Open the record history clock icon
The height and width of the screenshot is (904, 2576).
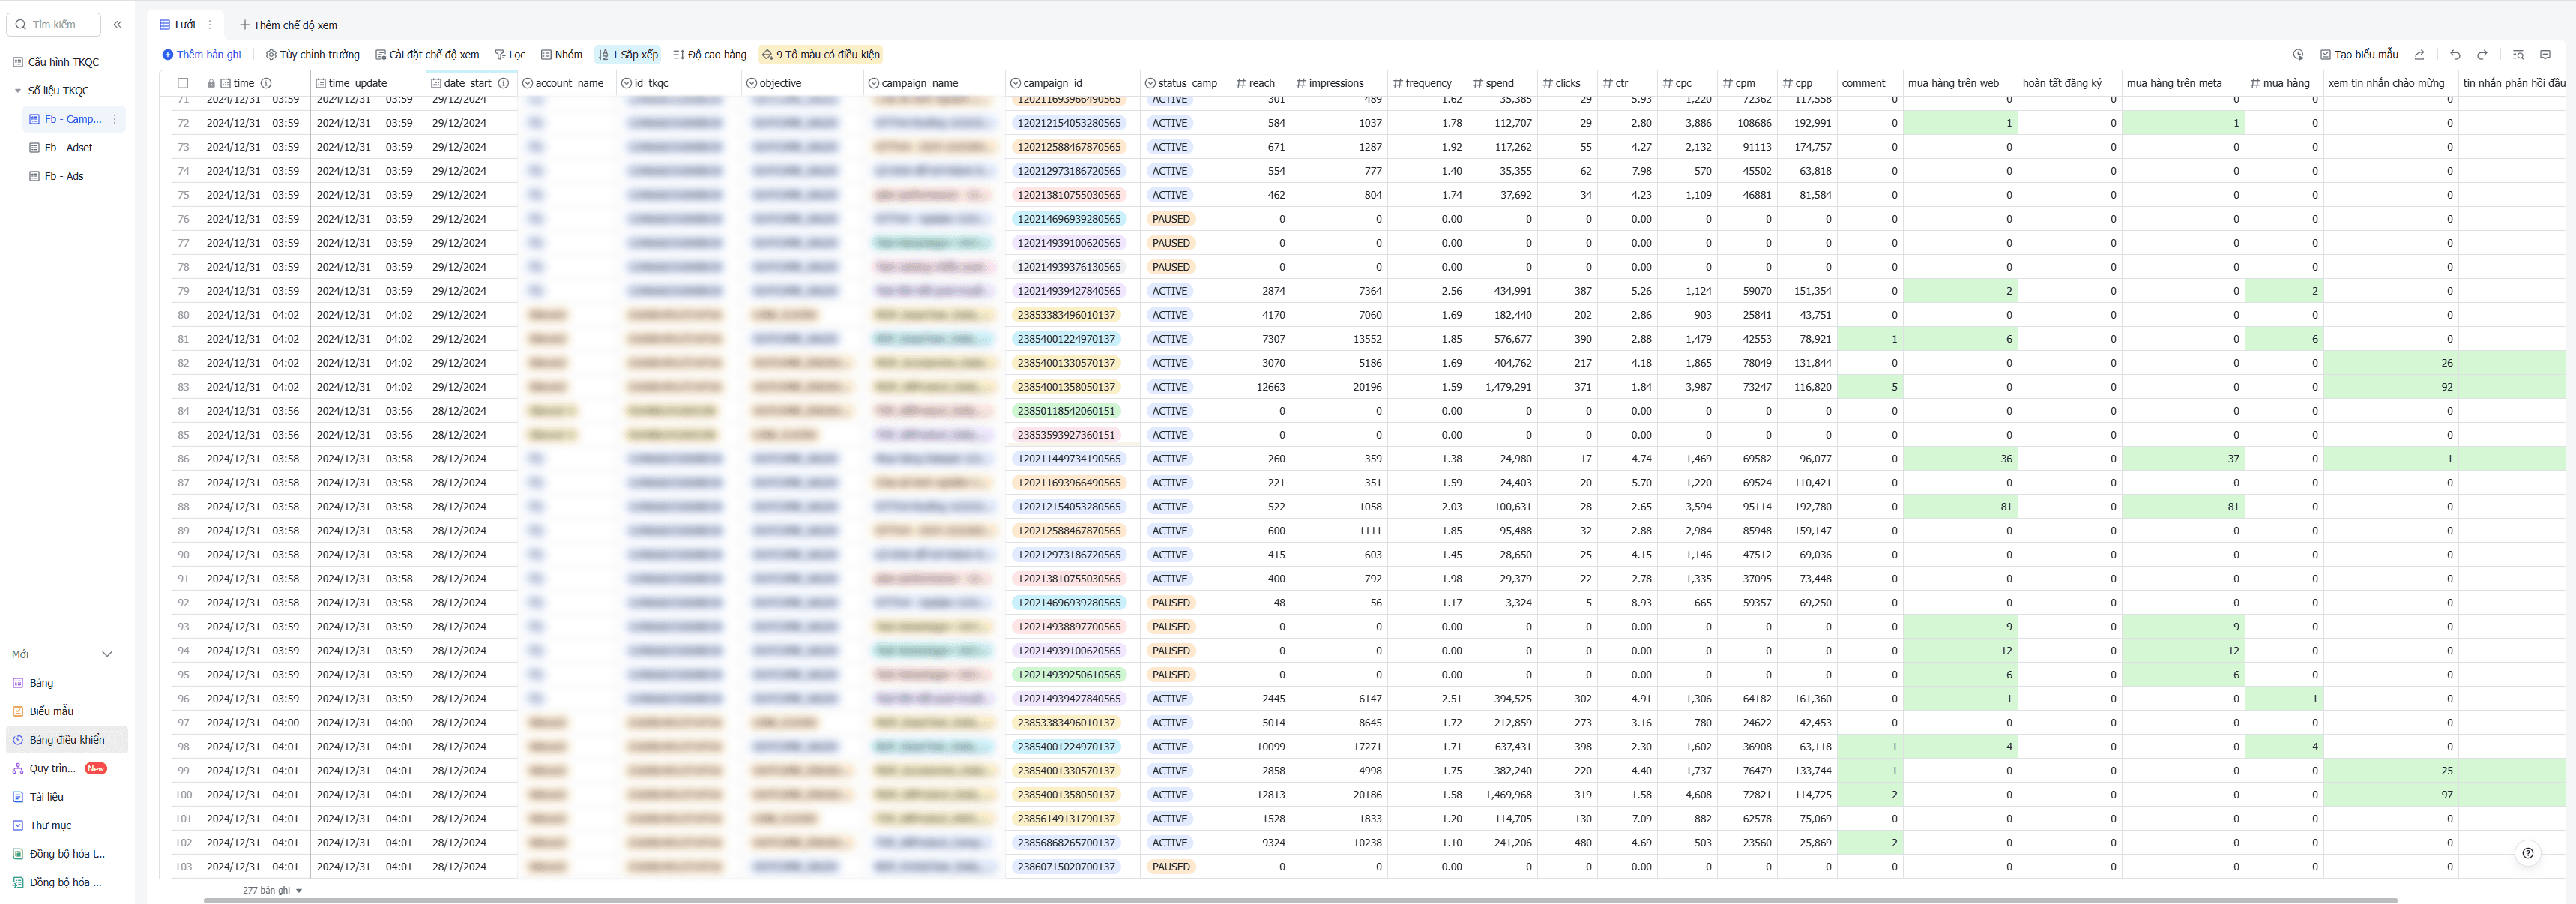2298,55
